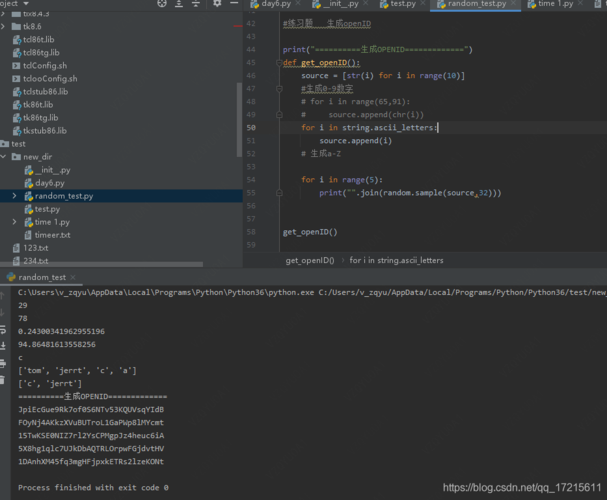Click the Python icon on the random_test run tab
This screenshot has width=607, height=500.
pos(11,277)
